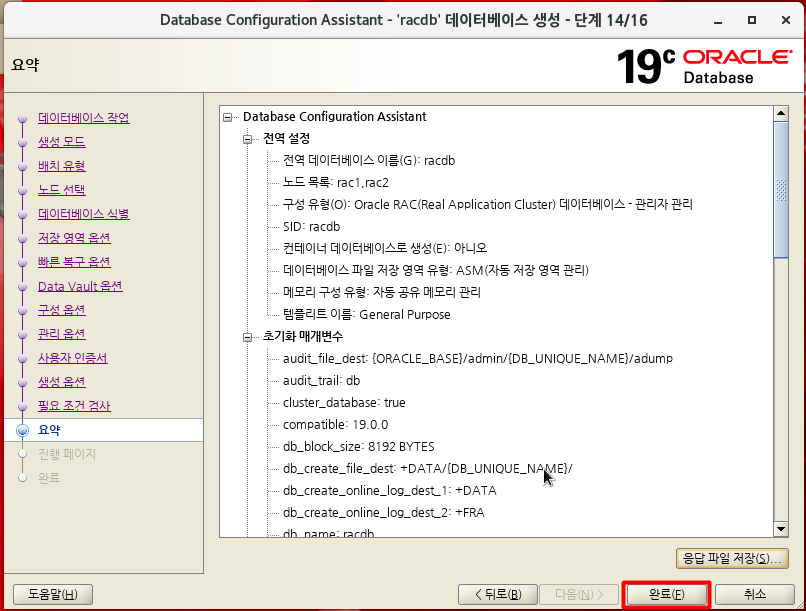Click the scrollbar down arrow
The height and width of the screenshot is (611, 806).
781,529
